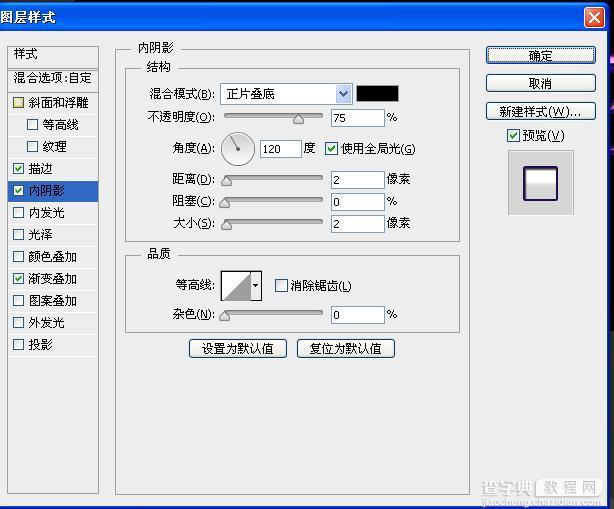614x509 pixels.
Task: Enable 消除锯齿 checkbox
Action: pyautogui.click(x=281, y=285)
